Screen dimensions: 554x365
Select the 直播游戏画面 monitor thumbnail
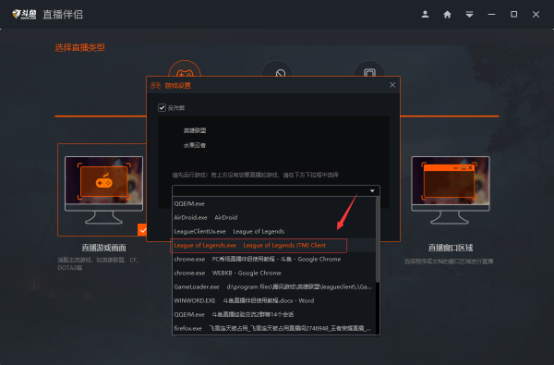click(x=104, y=190)
